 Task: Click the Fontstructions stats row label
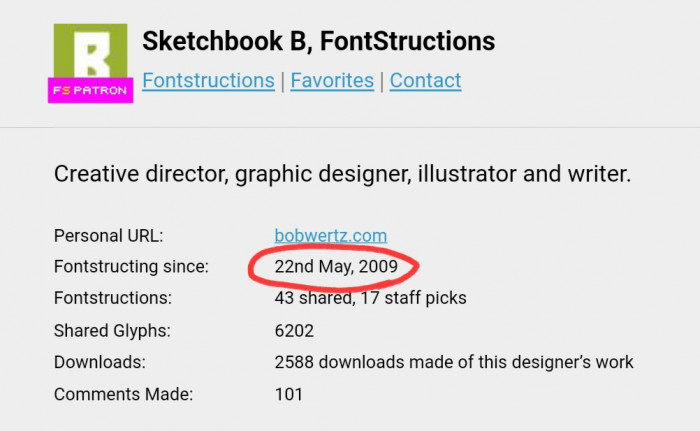pyautogui.click(x=113, y=298)
